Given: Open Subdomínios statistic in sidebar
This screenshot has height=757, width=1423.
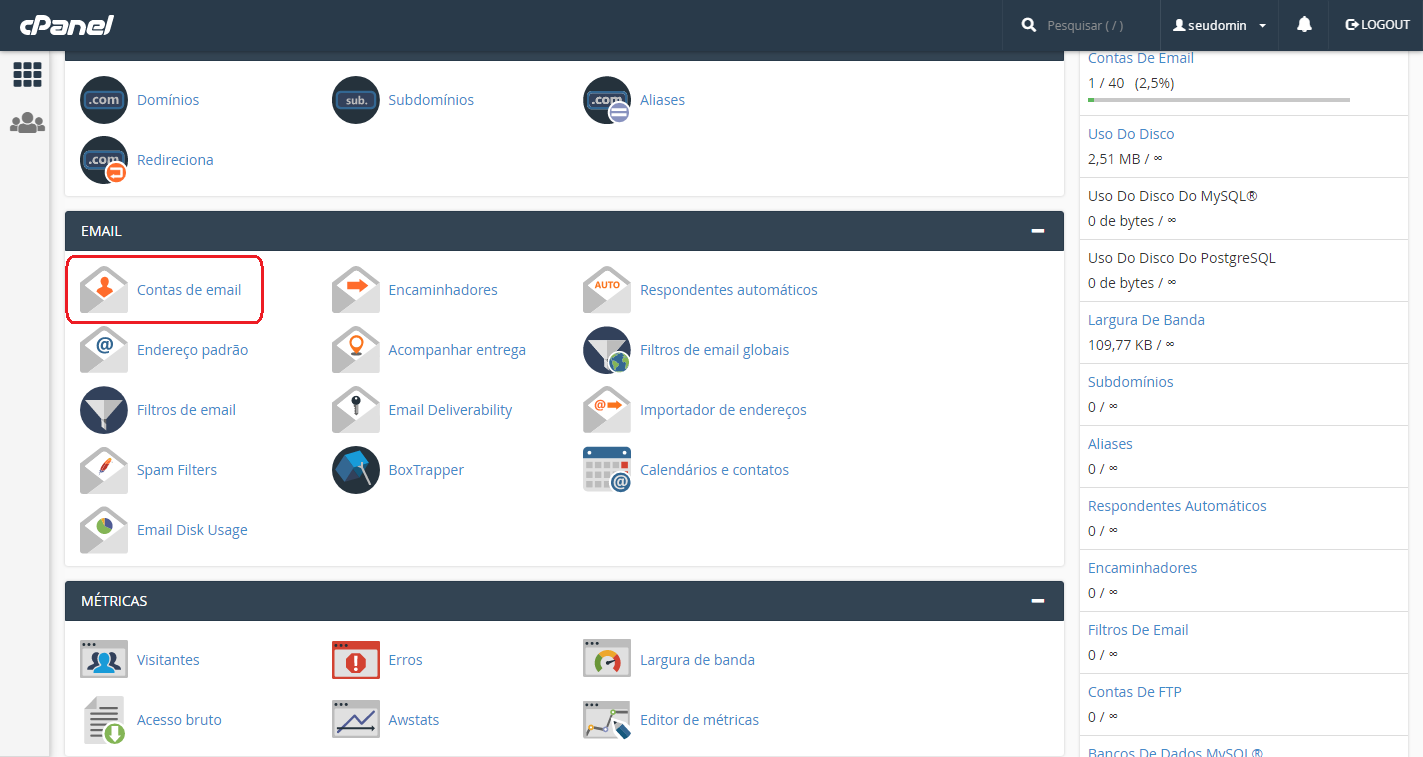Looking at the screenshot, I should pos(1131,382).
